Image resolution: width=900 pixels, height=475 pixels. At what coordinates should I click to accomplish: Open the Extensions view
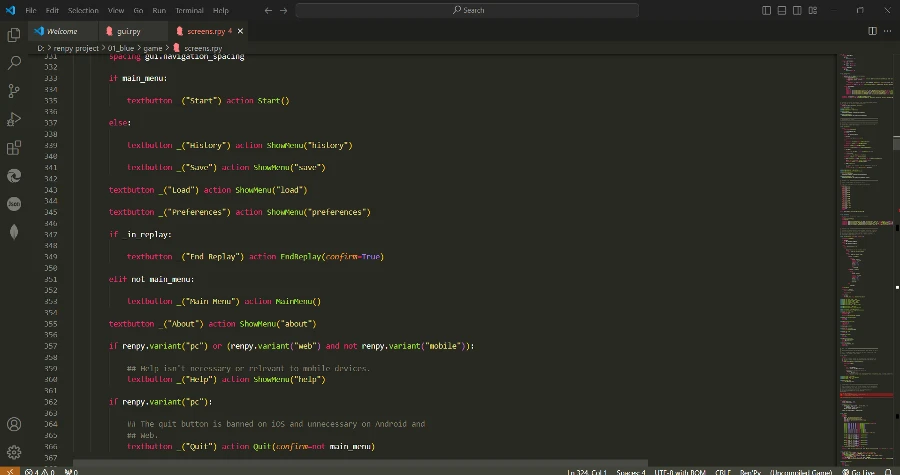click(x=14, y=148)
